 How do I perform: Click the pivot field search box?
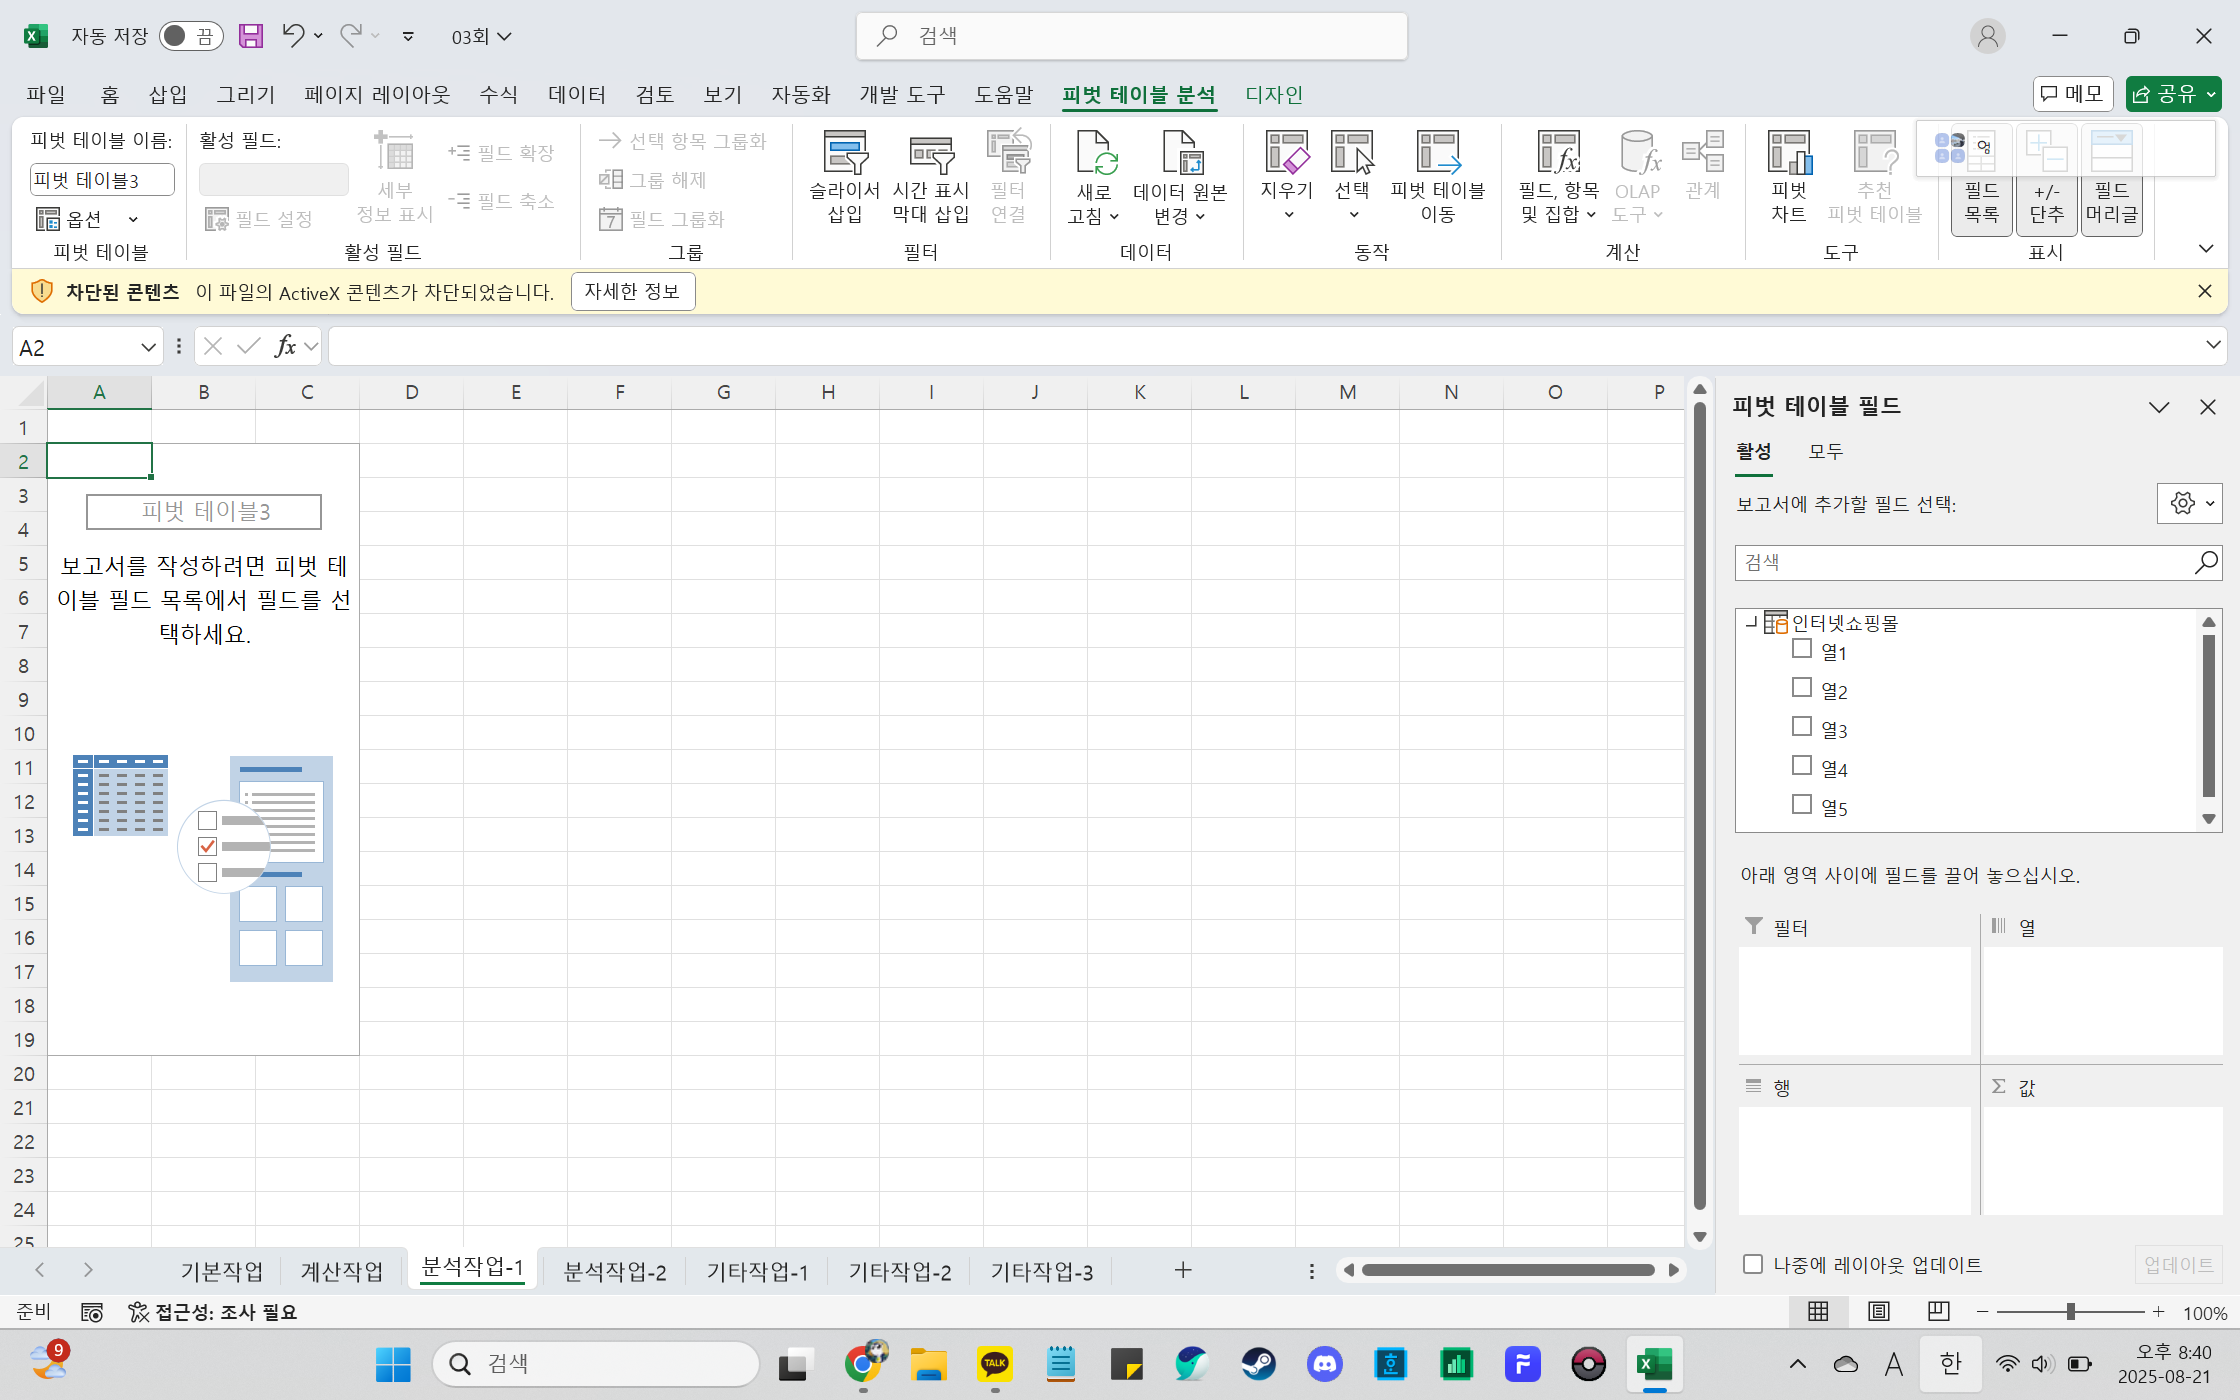(x=1960, y=563)
